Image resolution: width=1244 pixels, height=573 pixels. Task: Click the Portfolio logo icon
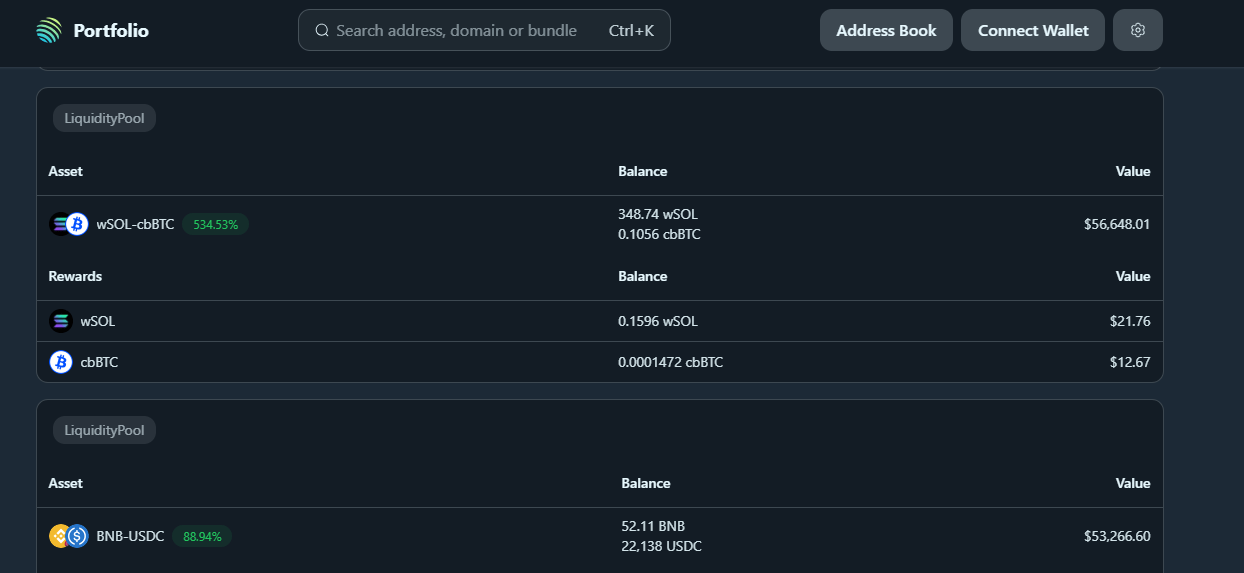click(48, 31)
